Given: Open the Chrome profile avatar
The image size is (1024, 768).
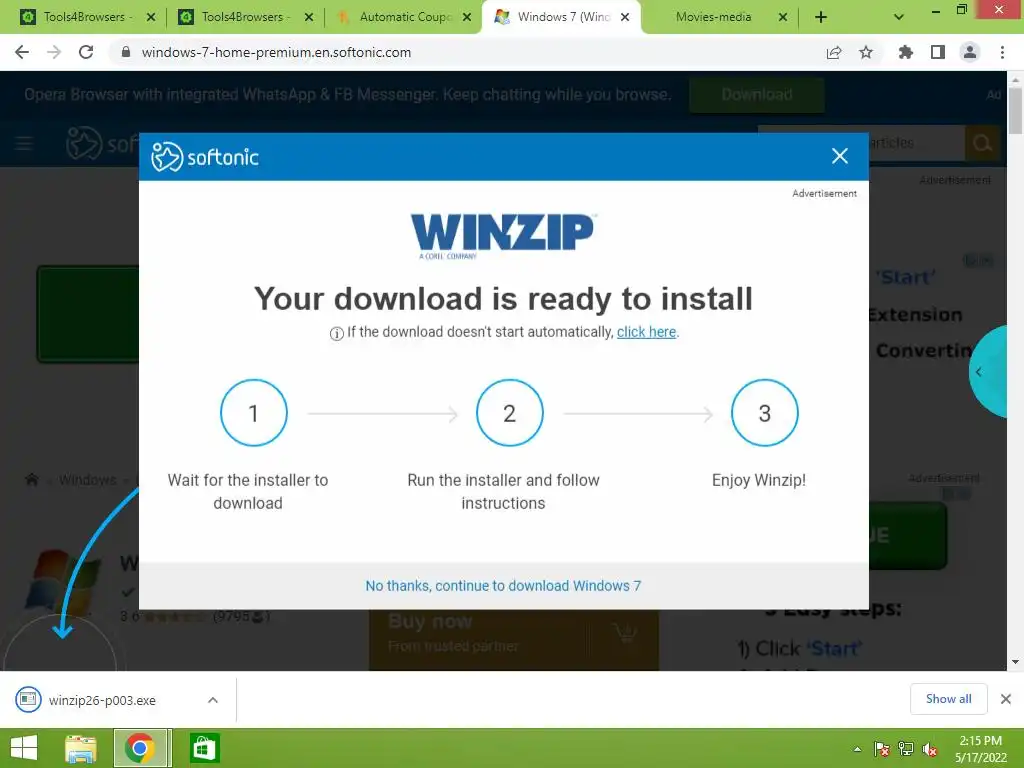Looking at the screenshot, I should point(970,52).
